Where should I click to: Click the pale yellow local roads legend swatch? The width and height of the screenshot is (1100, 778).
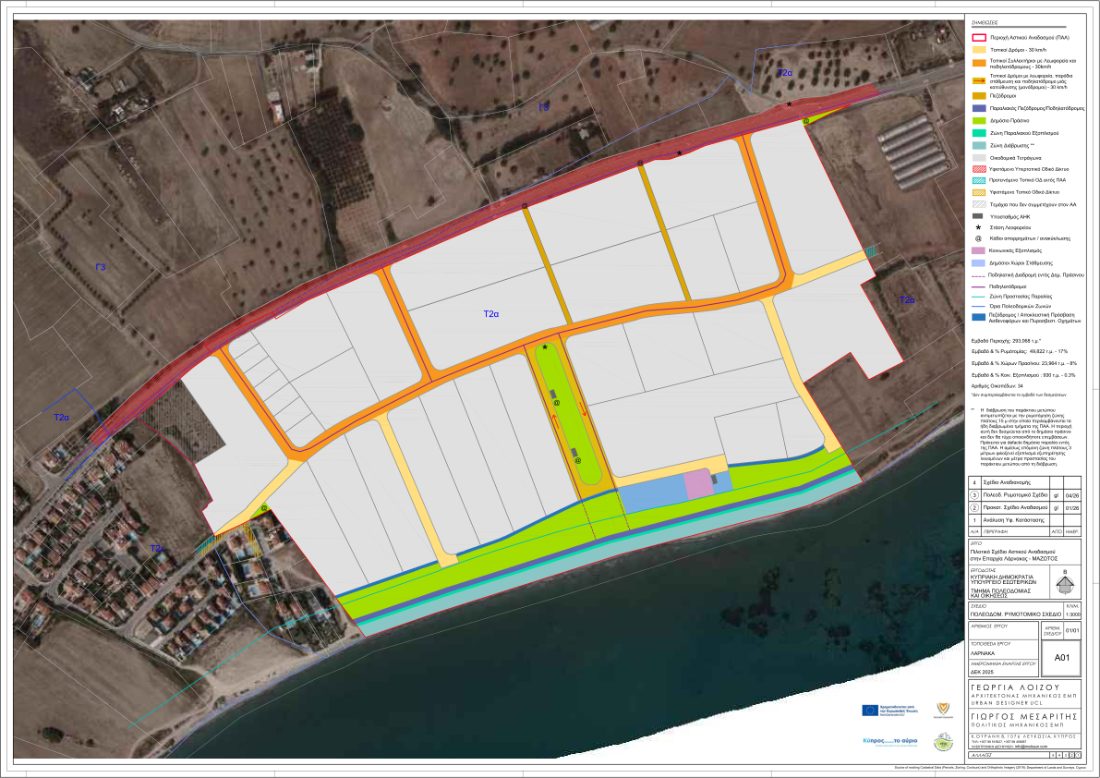tap(977, 50)
